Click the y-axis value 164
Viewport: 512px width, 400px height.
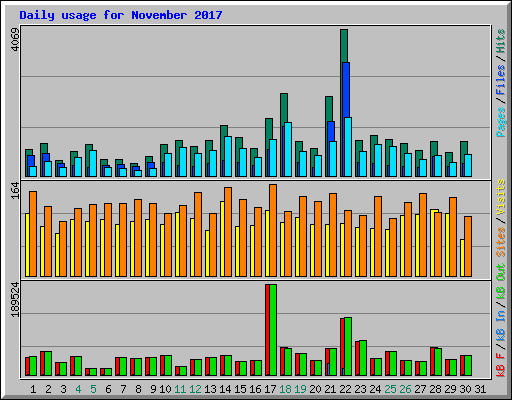coord(15,190)
